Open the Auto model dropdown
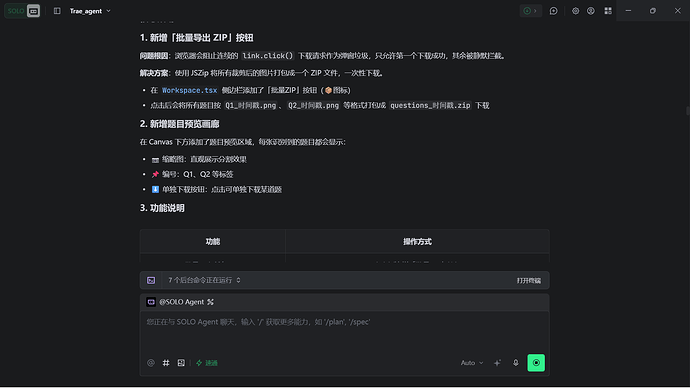The width and height of the screenshot is (690, 388). coord(472,363)
